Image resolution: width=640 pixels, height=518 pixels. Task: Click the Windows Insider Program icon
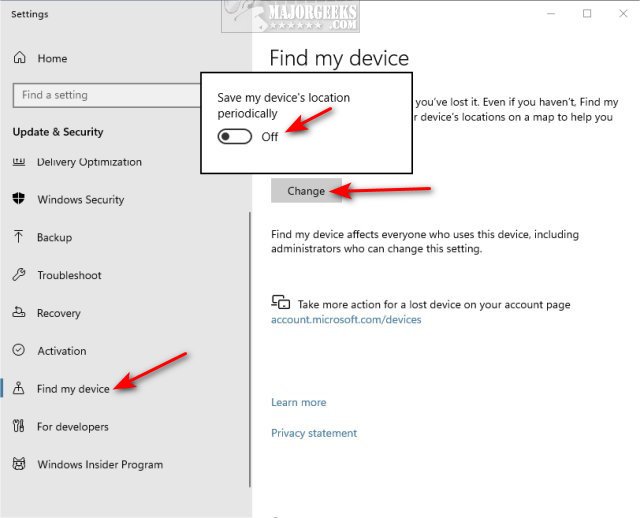[19, 464]
